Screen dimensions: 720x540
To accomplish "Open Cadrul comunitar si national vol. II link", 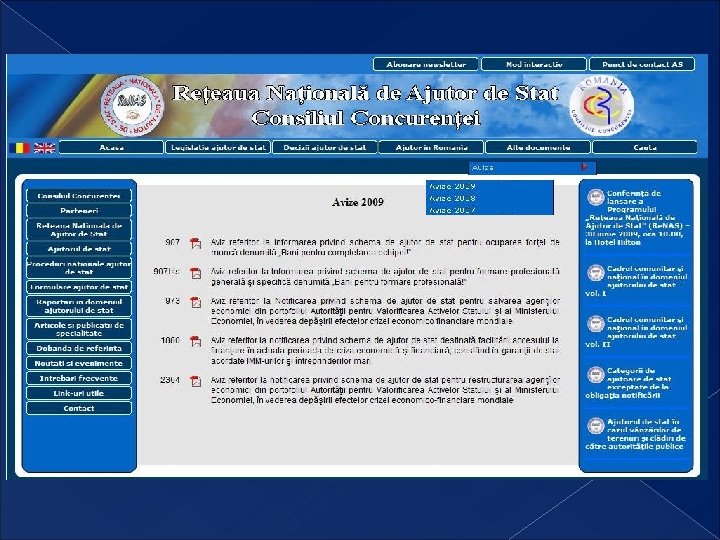I will pyautogui.click(x=637, y=332).
